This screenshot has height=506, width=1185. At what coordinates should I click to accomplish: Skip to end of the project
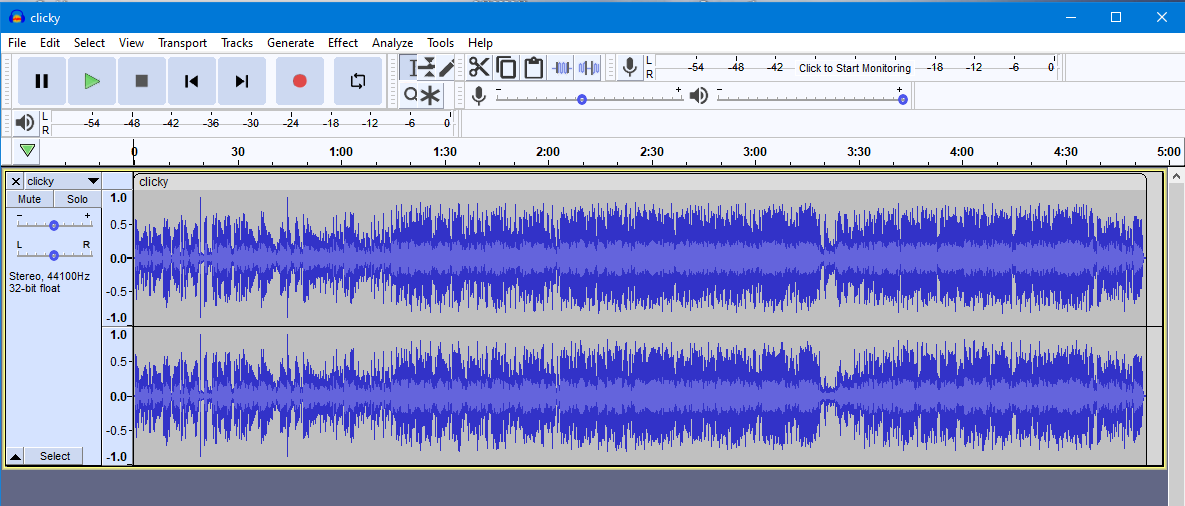click(242, 81)
